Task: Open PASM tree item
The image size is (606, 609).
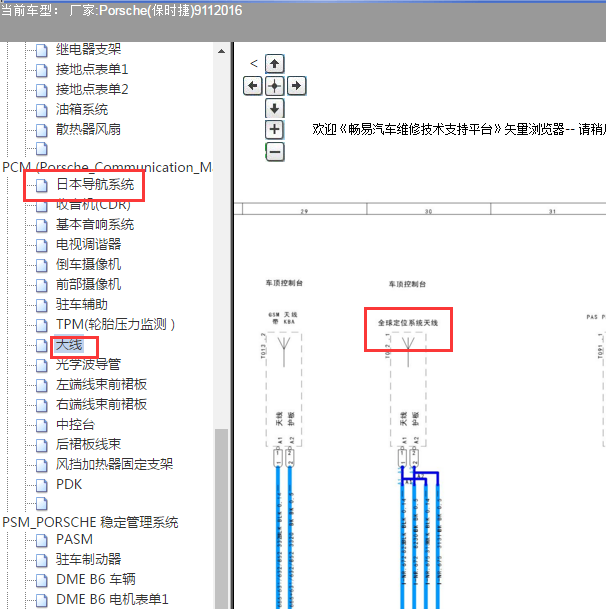Action: click(74, 539)
